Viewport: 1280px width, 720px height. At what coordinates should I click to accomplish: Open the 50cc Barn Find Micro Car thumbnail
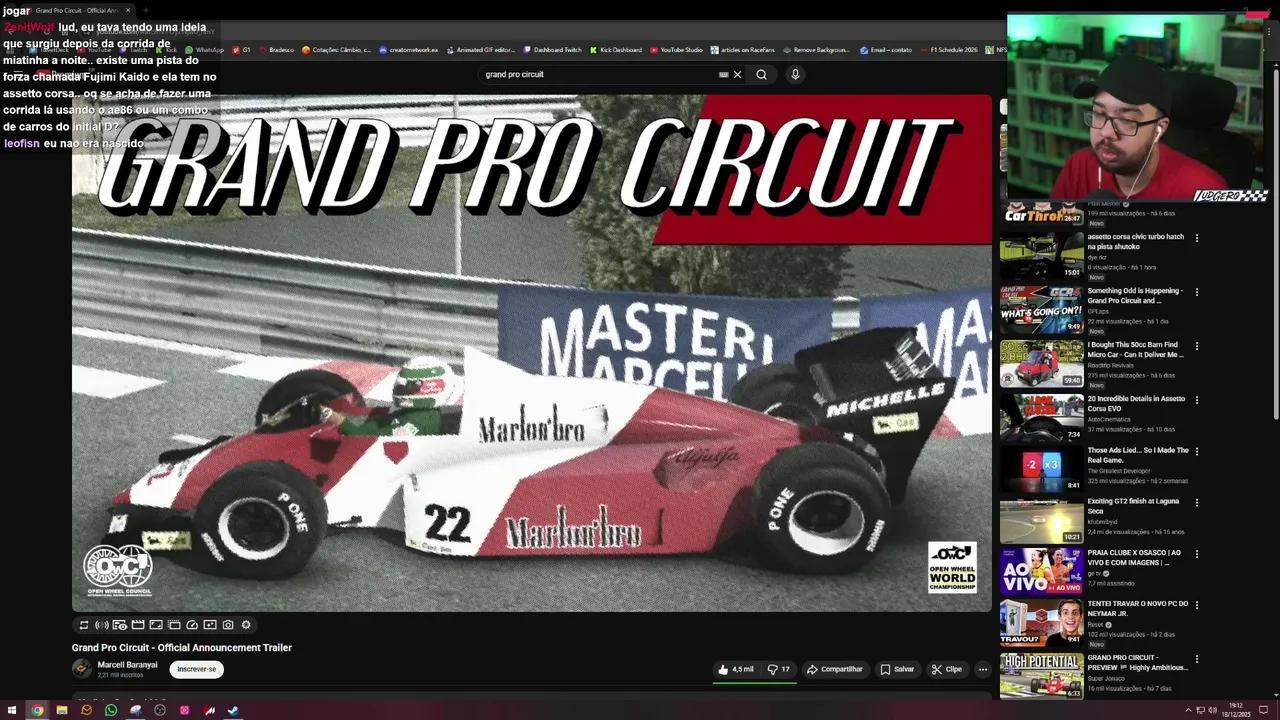pos(1042,364)
